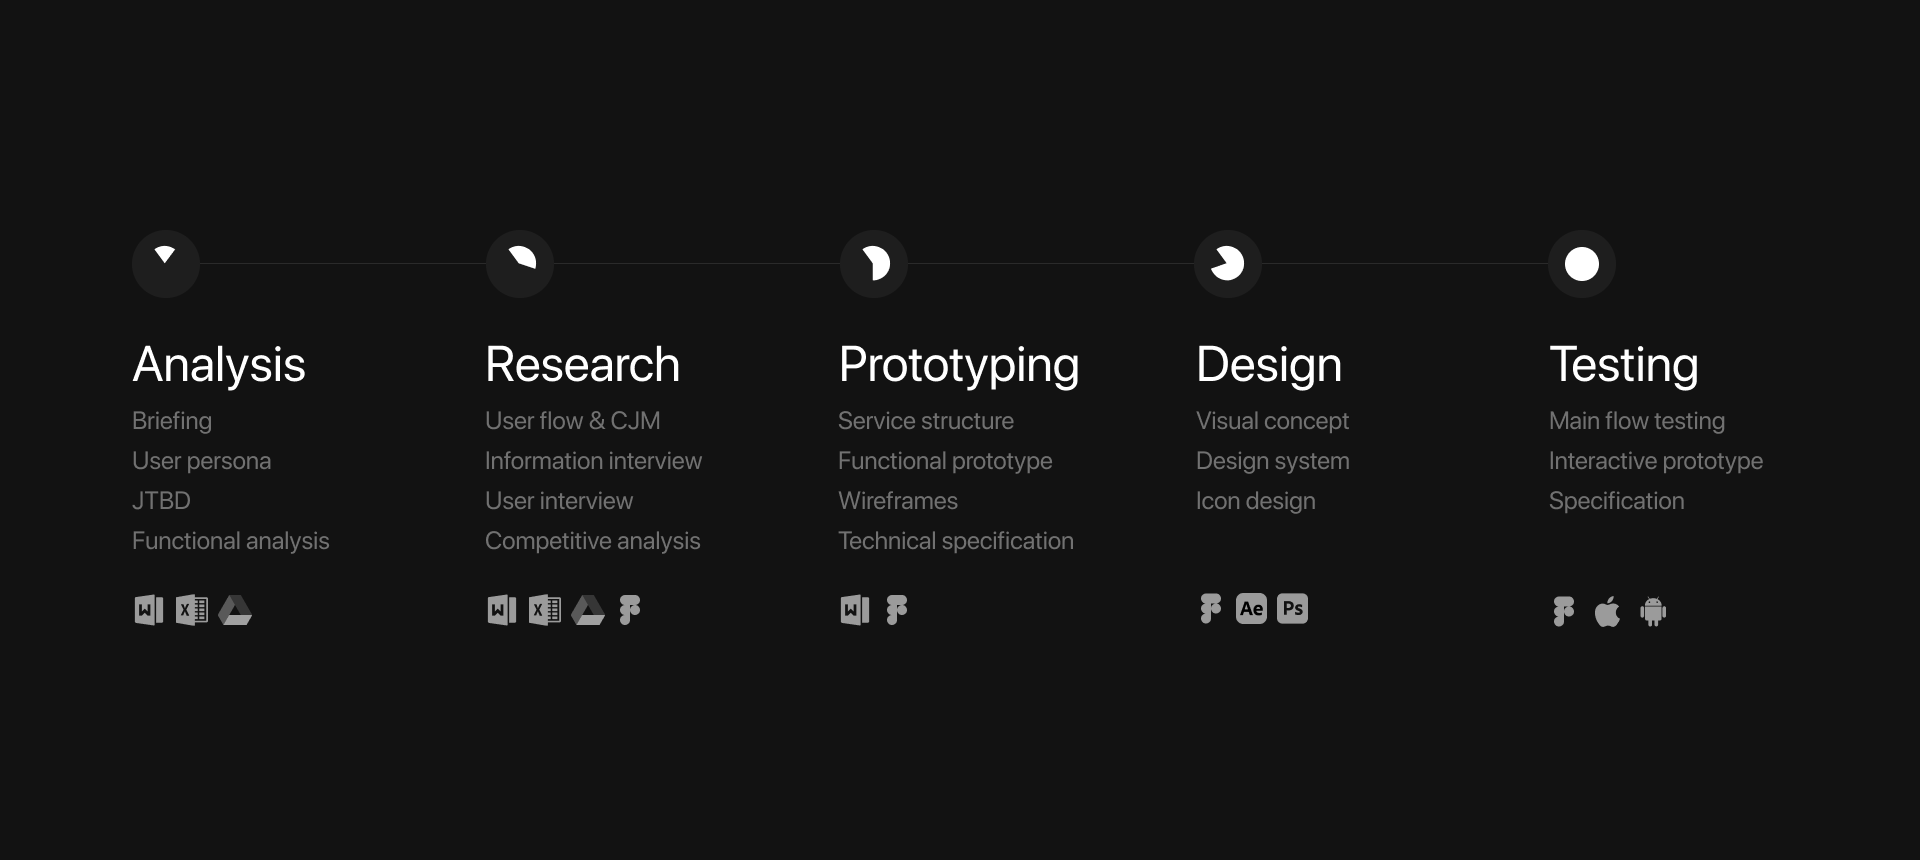Screen dimensions: 1920x860
Task: Click the Google Drive icon under Research
Action: click(x=588, y=610)
